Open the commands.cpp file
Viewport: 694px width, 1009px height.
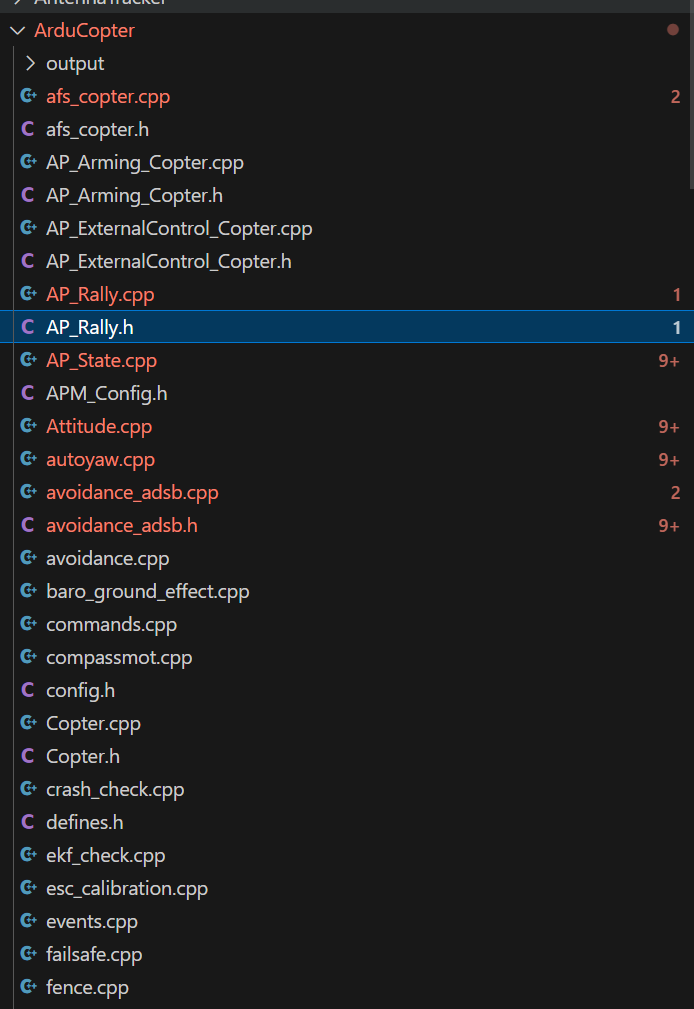(x=111, y=624)
